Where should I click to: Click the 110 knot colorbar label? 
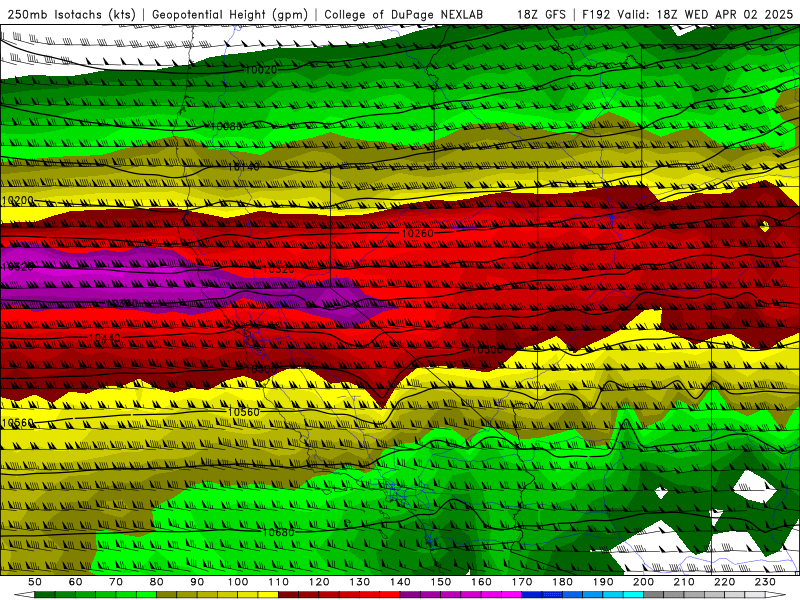(279, 582)
